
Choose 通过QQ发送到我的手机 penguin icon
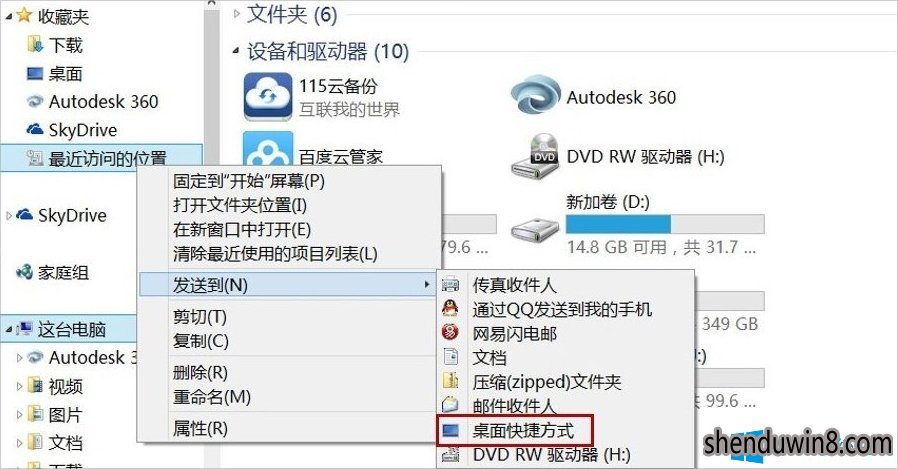pyautogui.click(x=451, y=309)
